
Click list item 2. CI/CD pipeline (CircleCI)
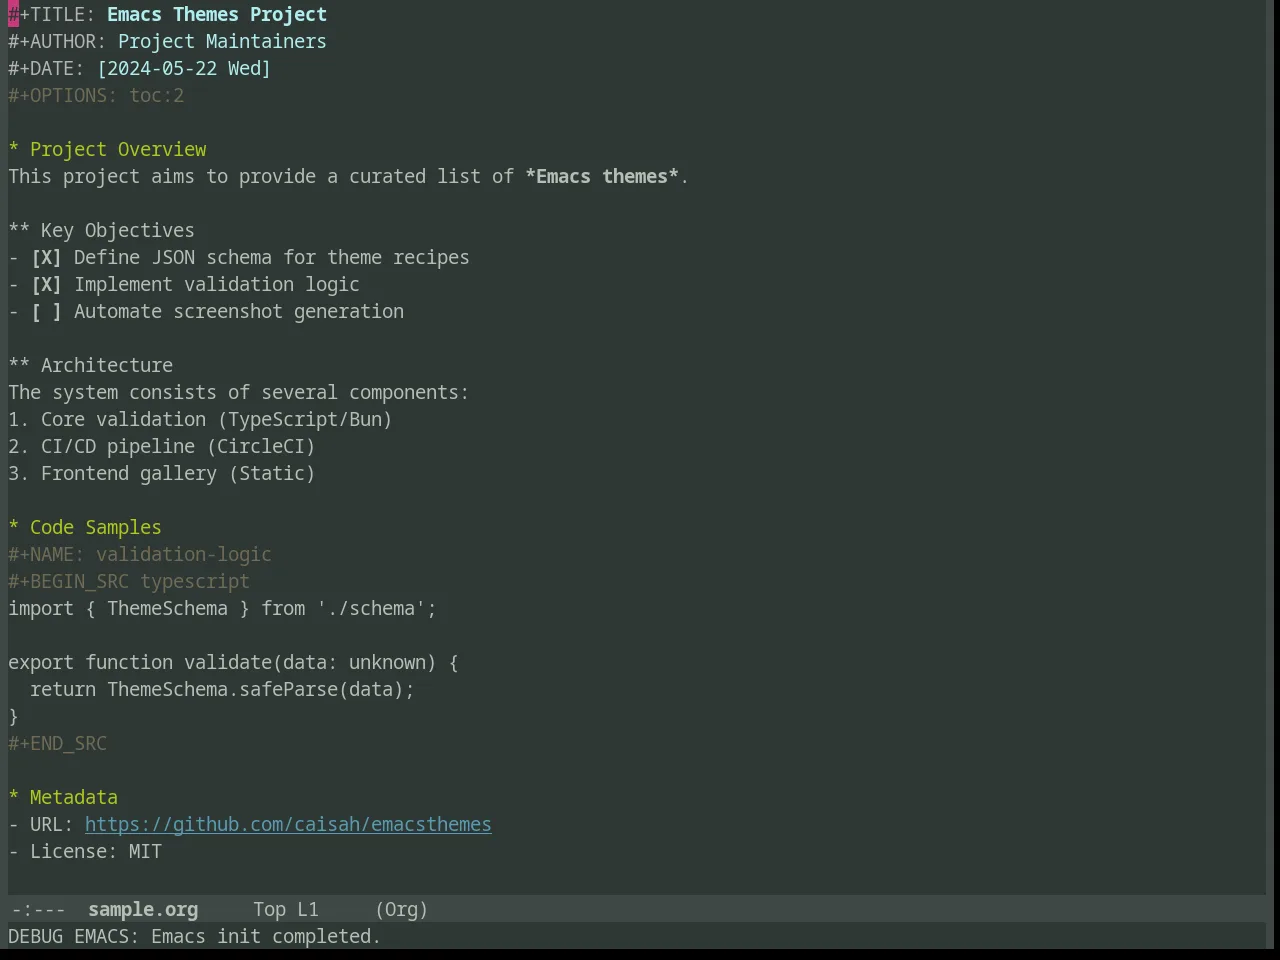[162, 447]
